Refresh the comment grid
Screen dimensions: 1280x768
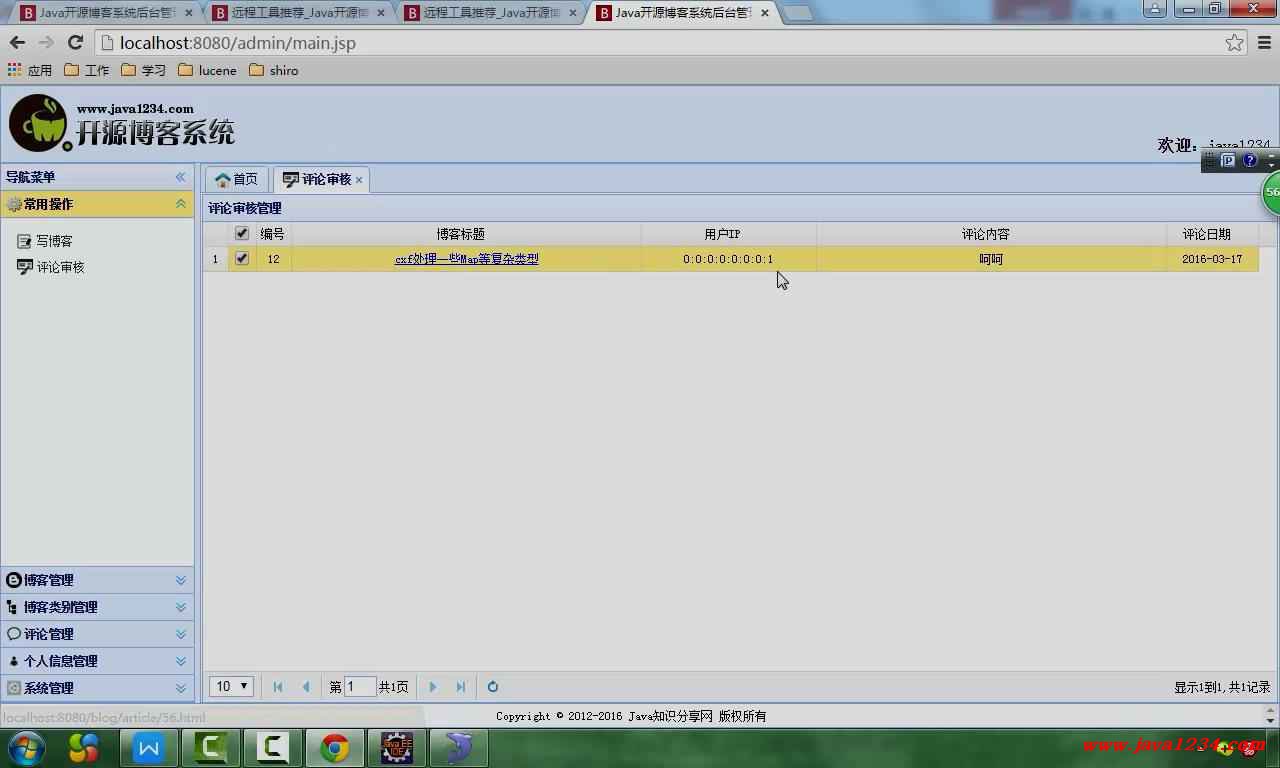pos(493,687)
